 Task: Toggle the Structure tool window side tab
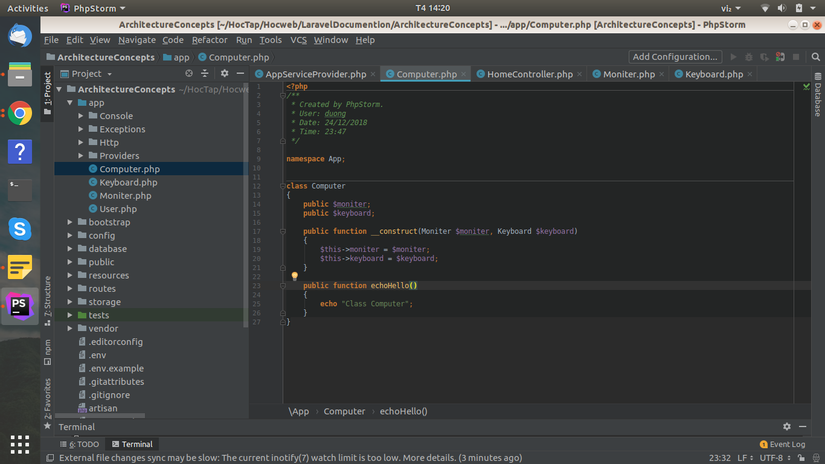coord(47,298)
